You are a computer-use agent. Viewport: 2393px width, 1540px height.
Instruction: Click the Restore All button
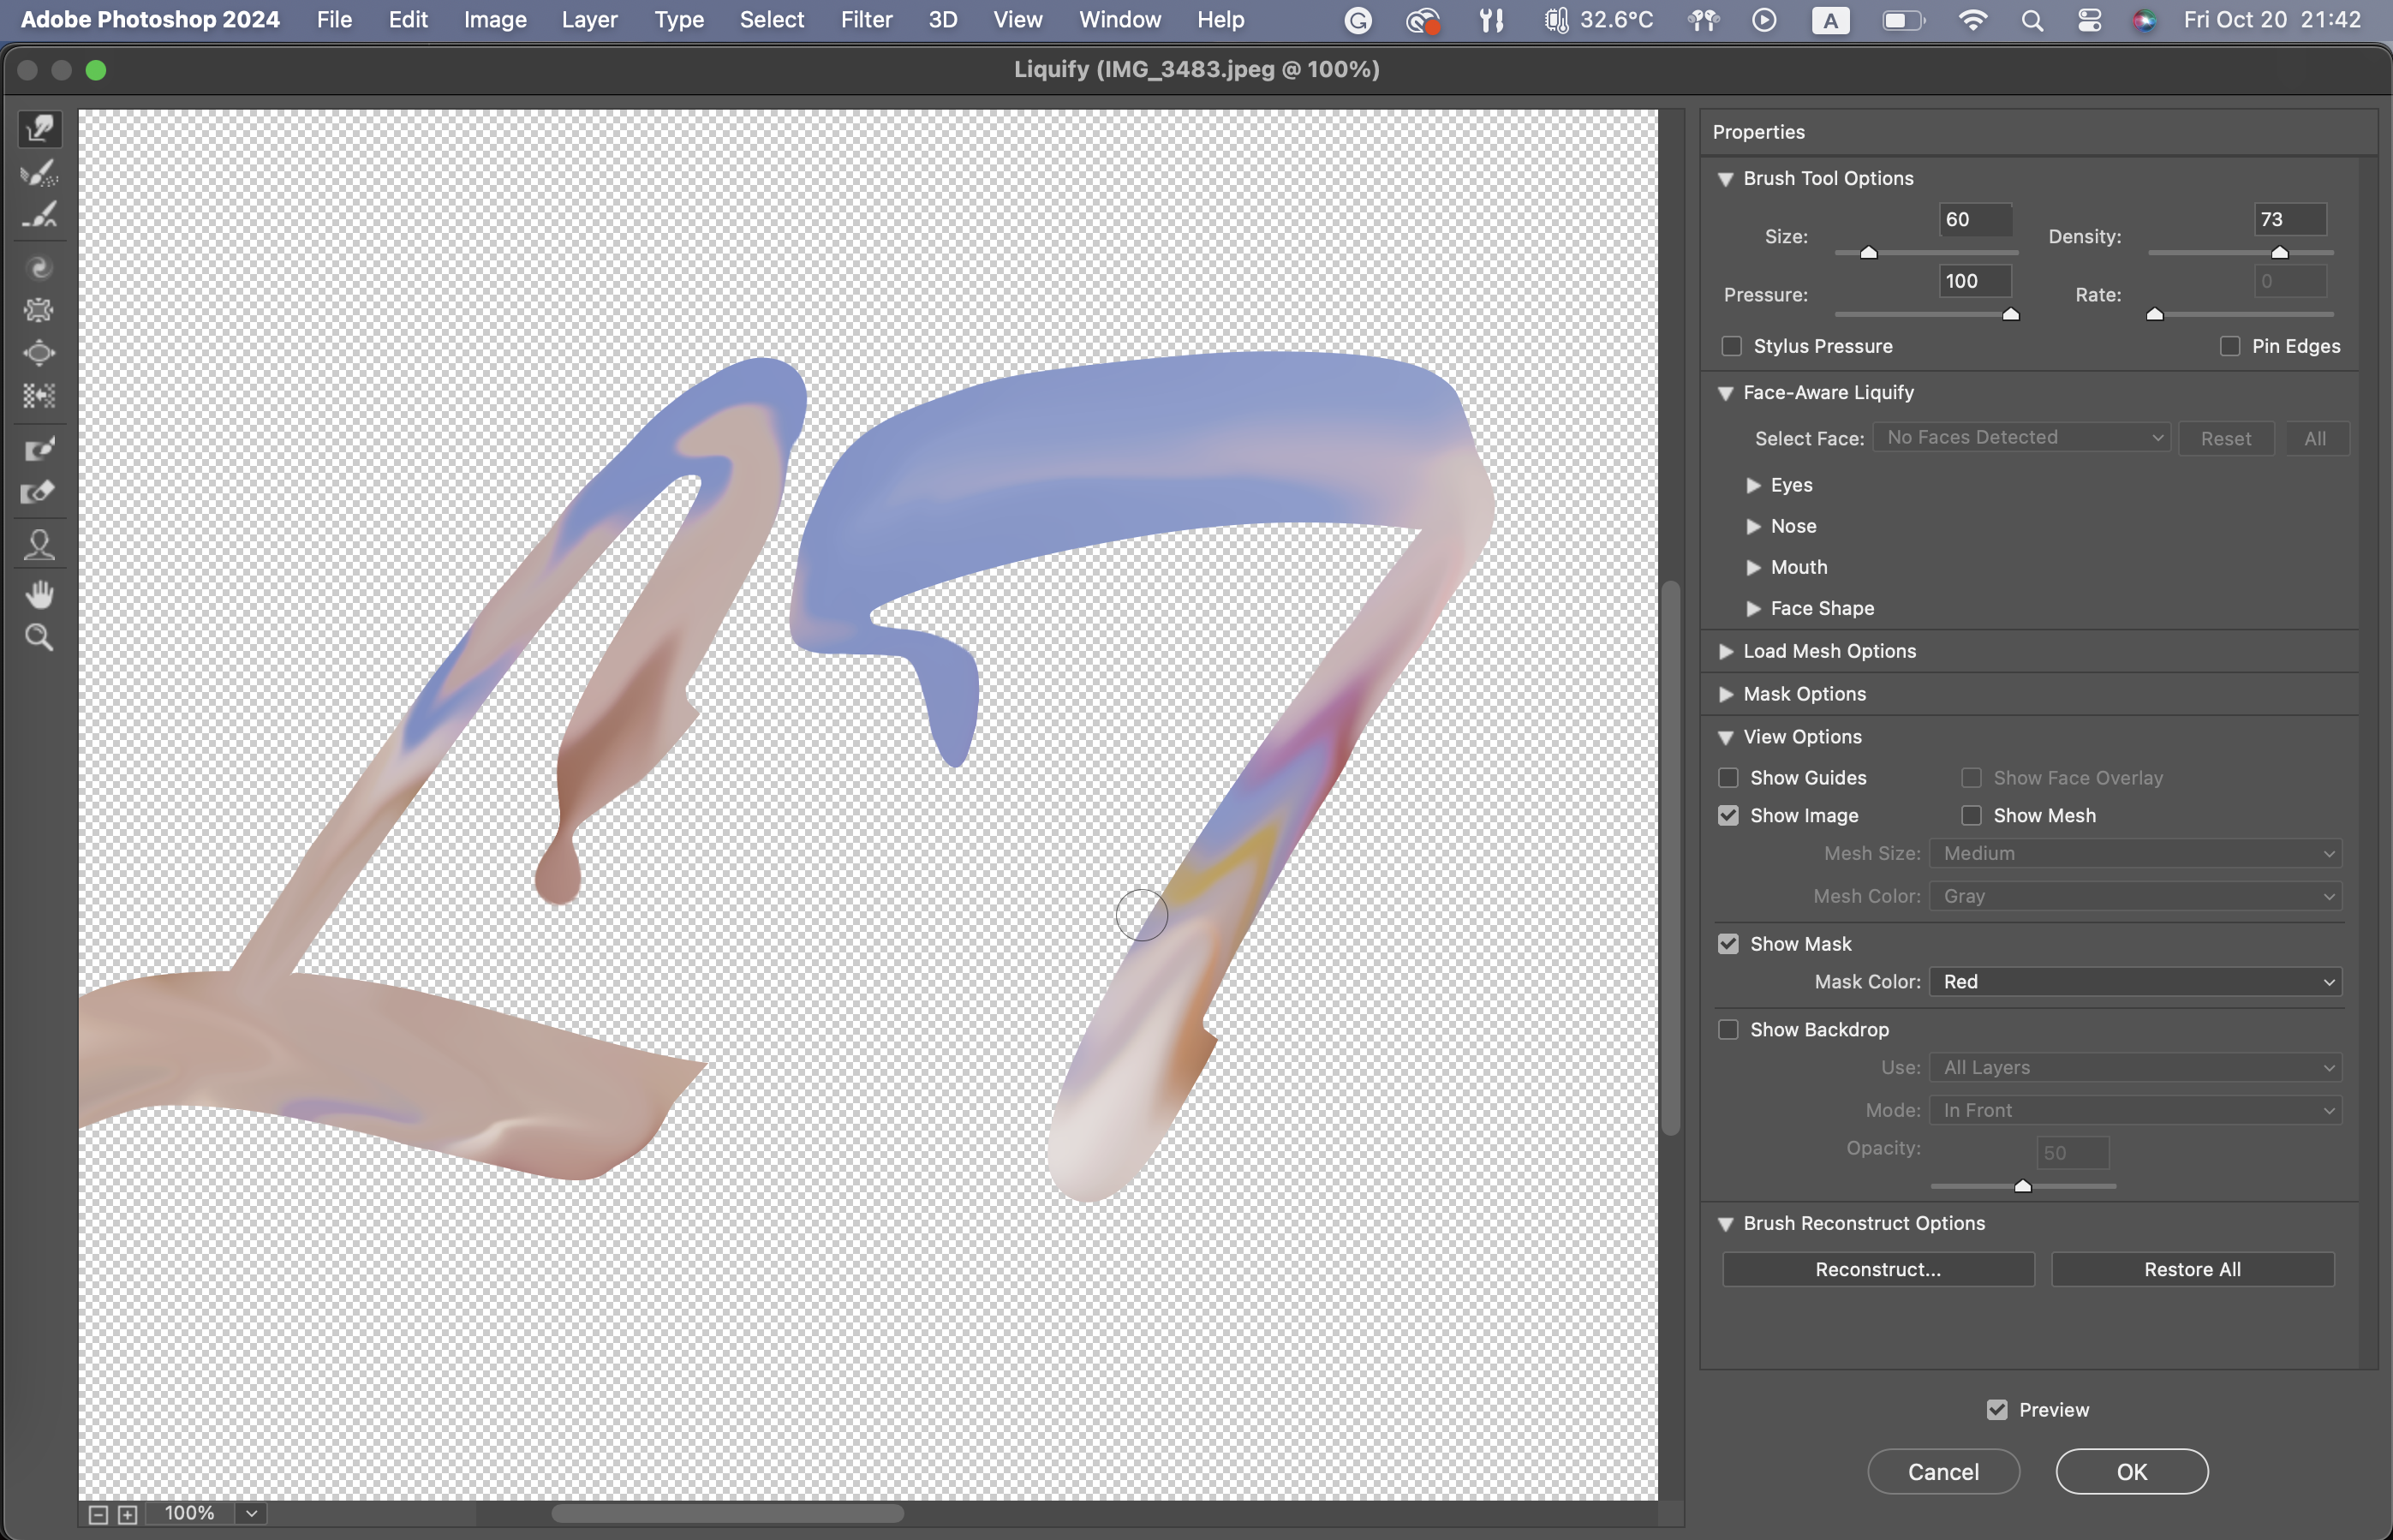2192,1270
